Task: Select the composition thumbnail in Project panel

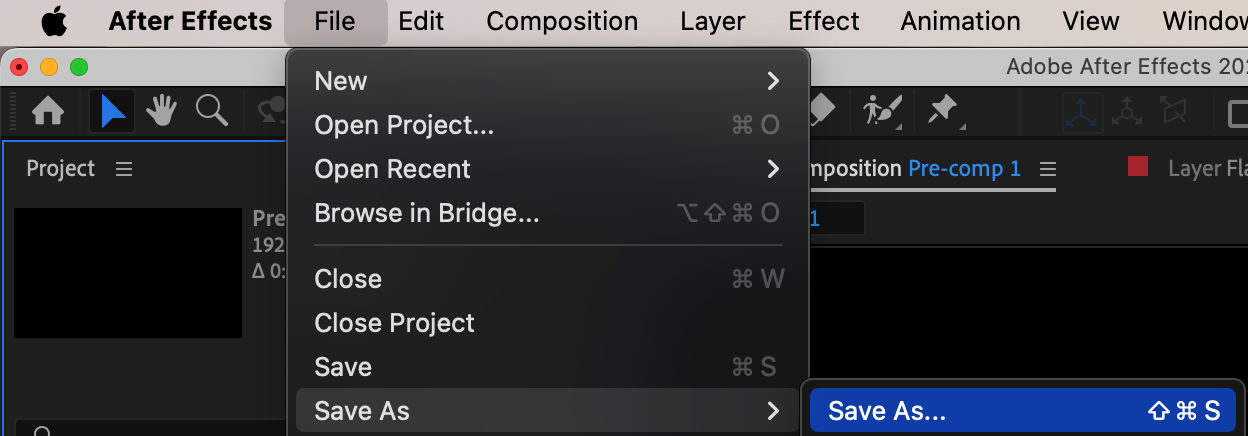Action: tap(128, 273)
